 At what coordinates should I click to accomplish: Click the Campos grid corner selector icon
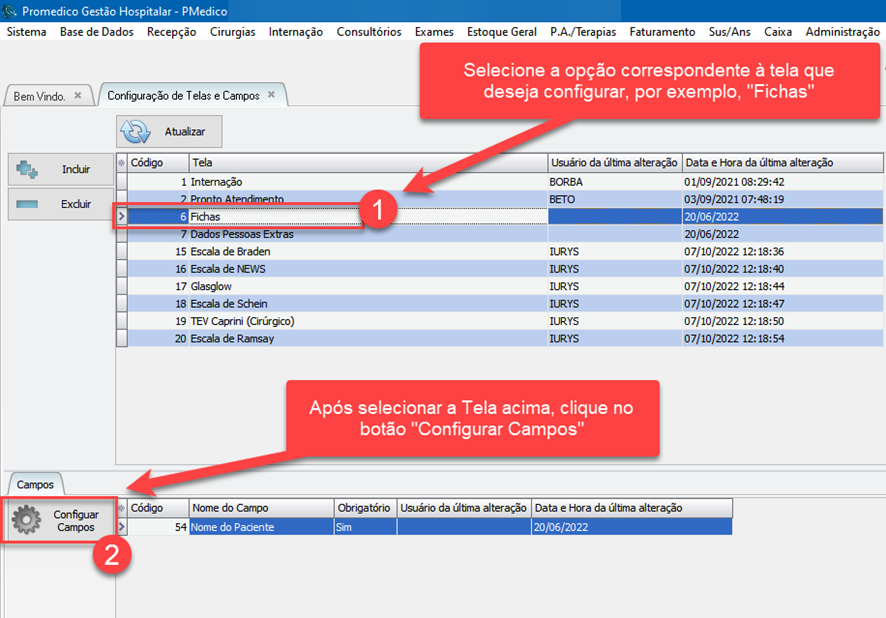122,508
